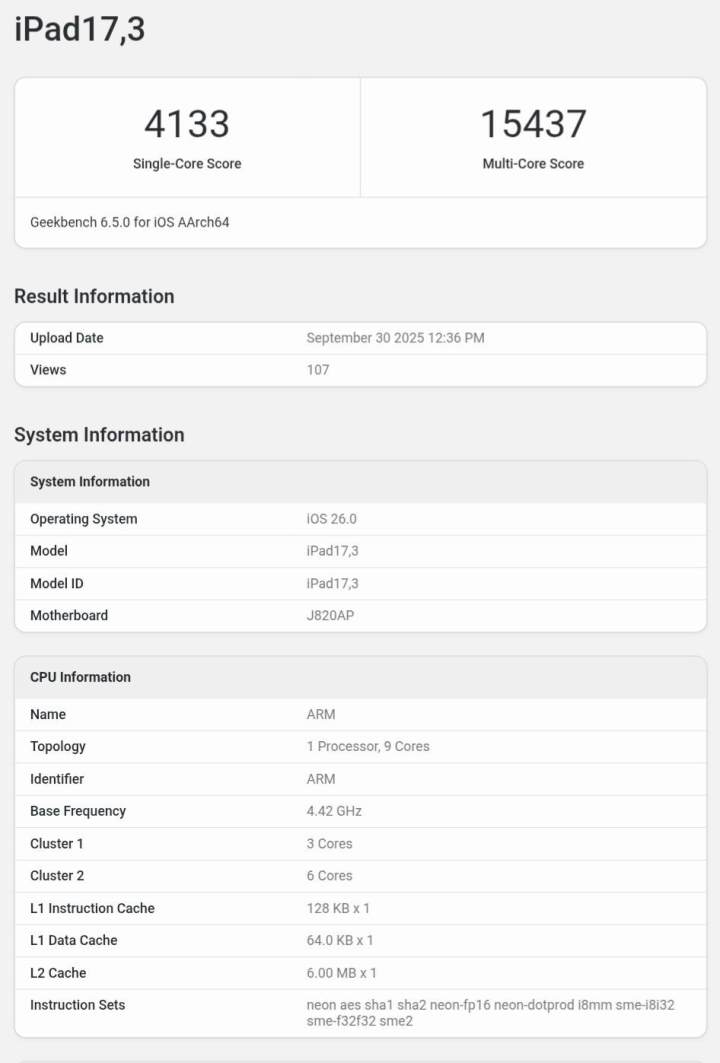720x1063 pixels.
Task: Select the Cluster 2 row label
Action: tap(57, 876)
